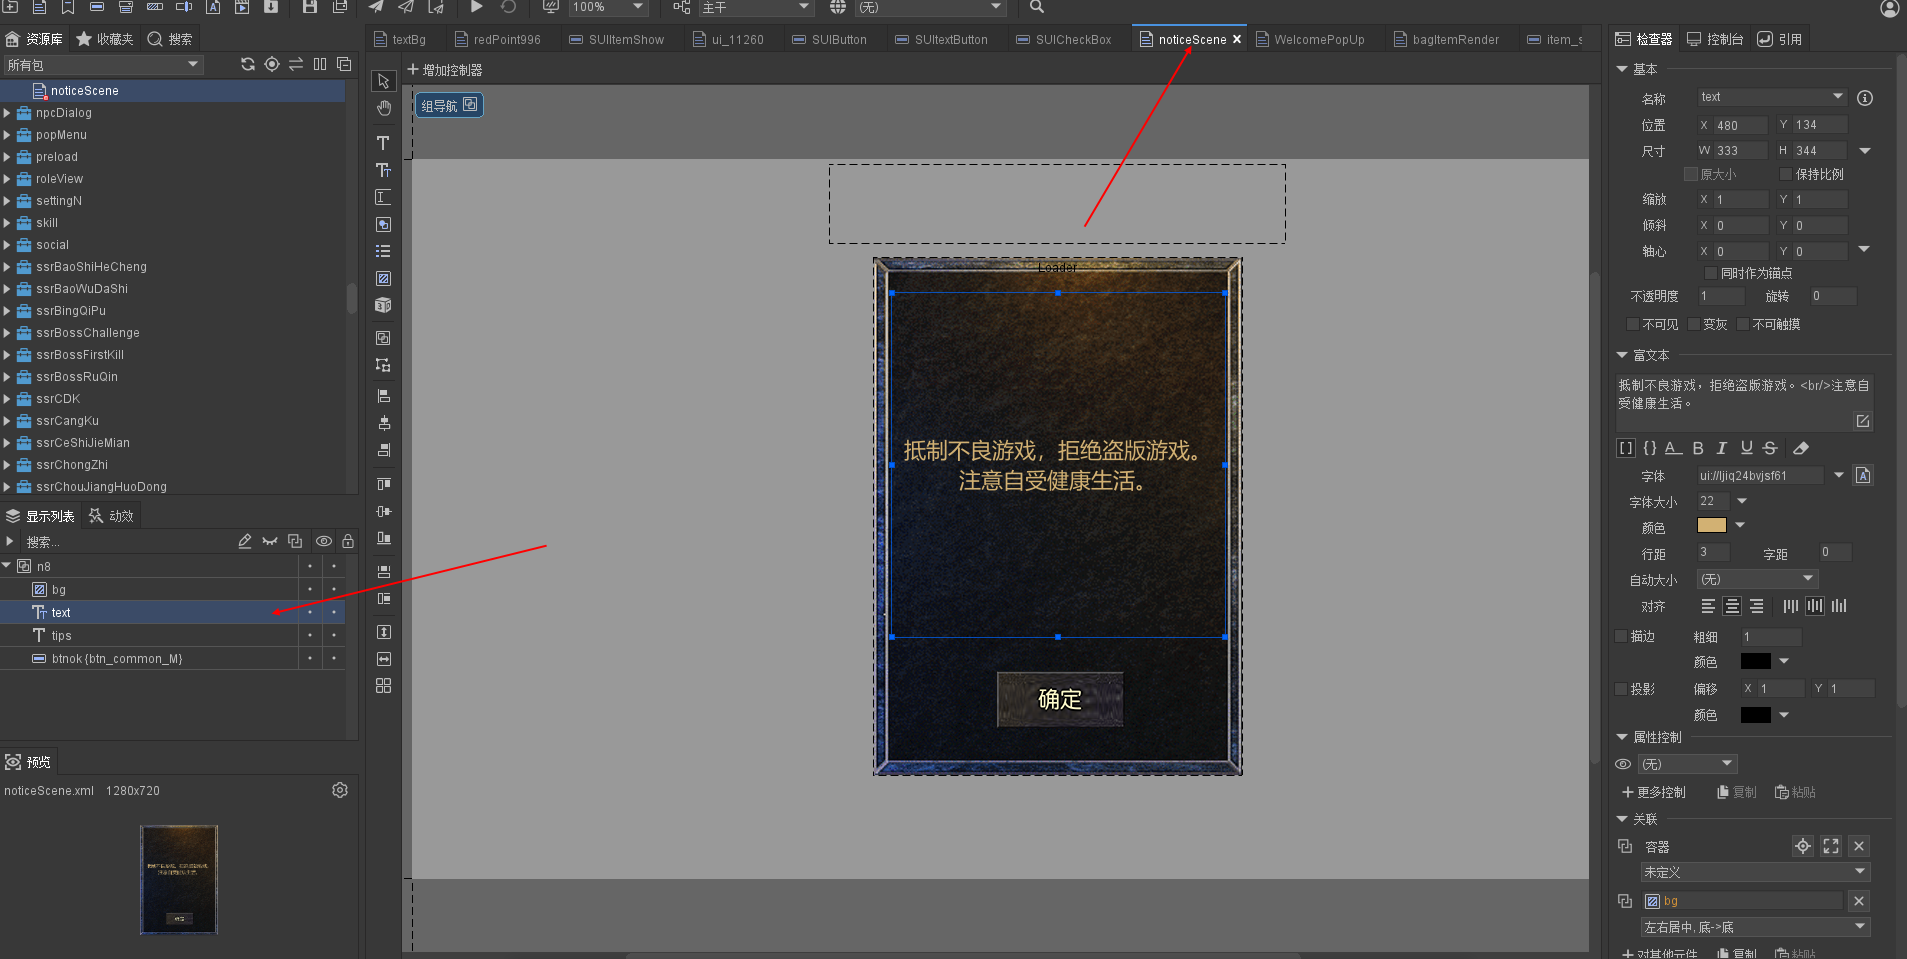This screenshot has height=959, width=1907.
Task: Check the 不可见 invisible checkbox
Action: (1633, 324)
